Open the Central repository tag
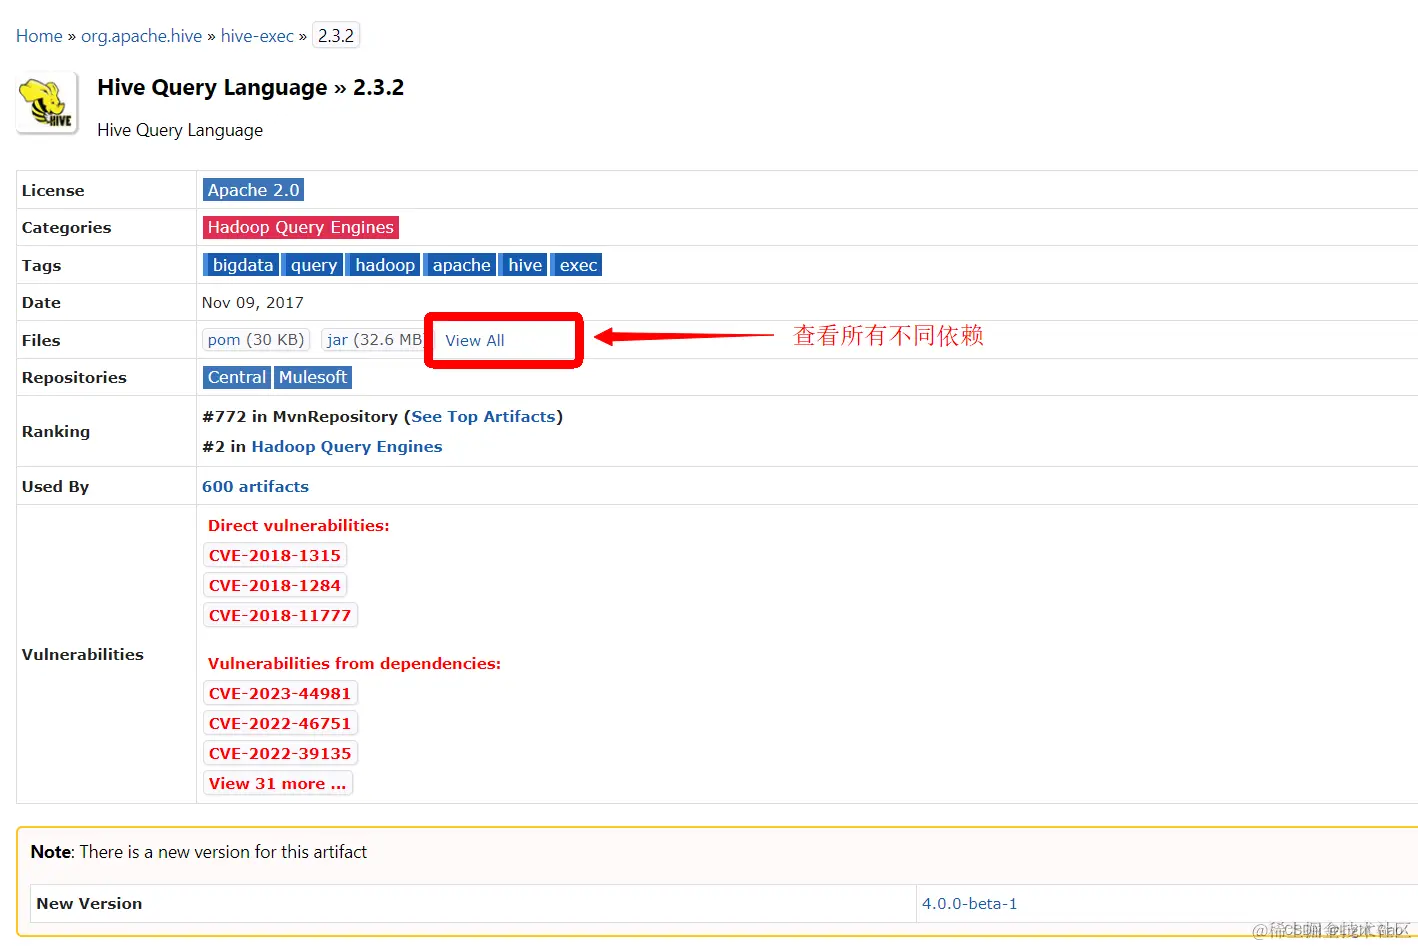Screen dimensions: 1418x947 click(237, 377)
